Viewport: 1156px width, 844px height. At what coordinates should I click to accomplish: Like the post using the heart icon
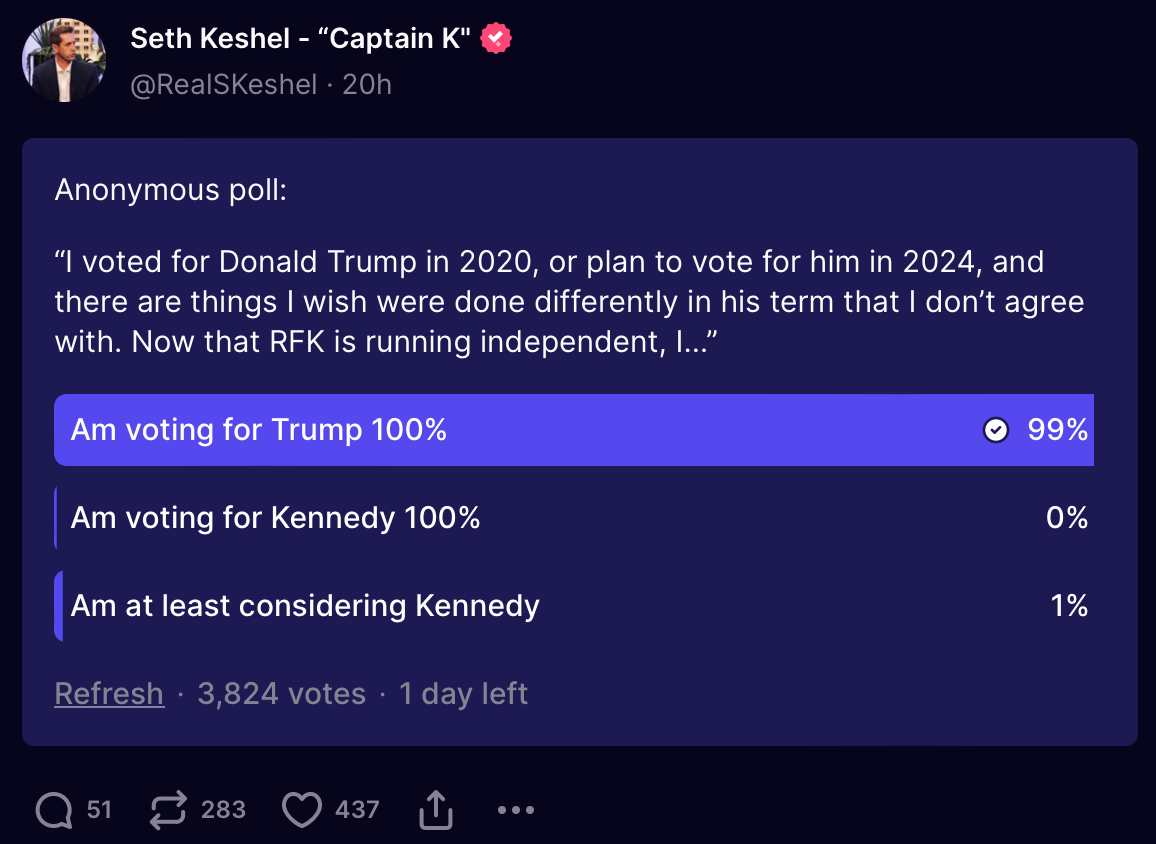pos(301,810)
